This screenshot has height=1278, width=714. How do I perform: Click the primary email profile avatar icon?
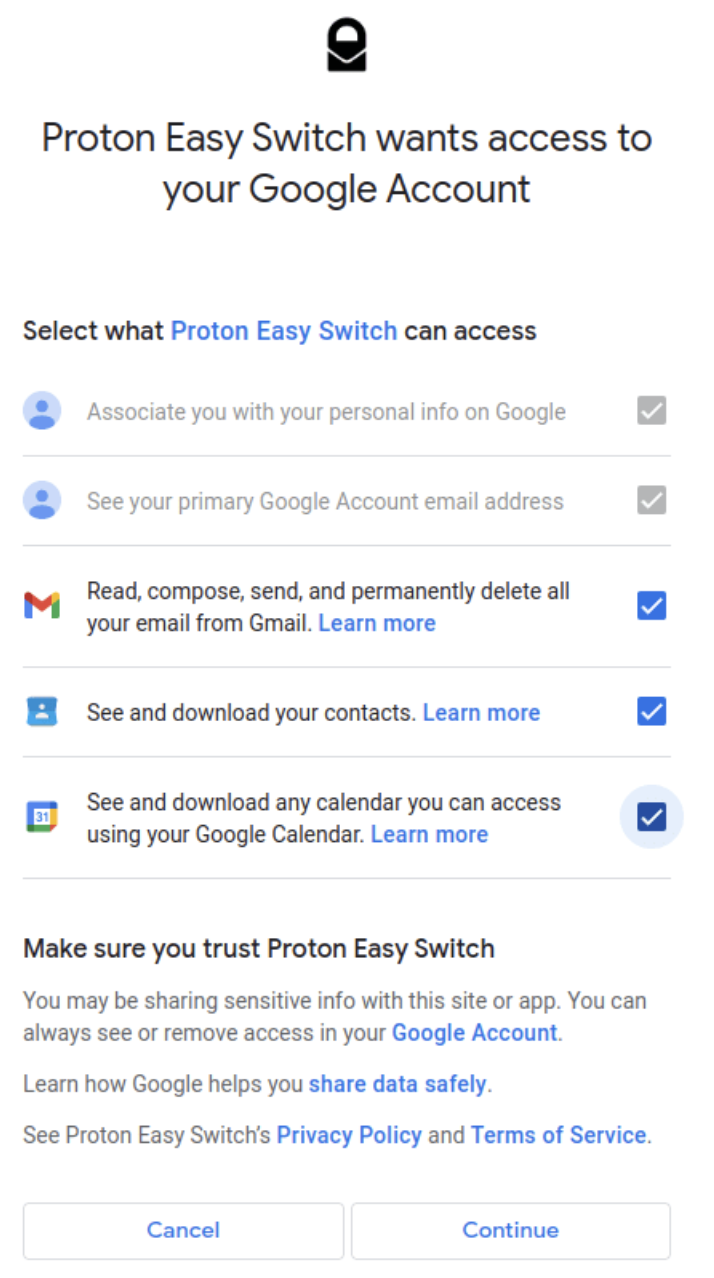click(x=42, y=500)
